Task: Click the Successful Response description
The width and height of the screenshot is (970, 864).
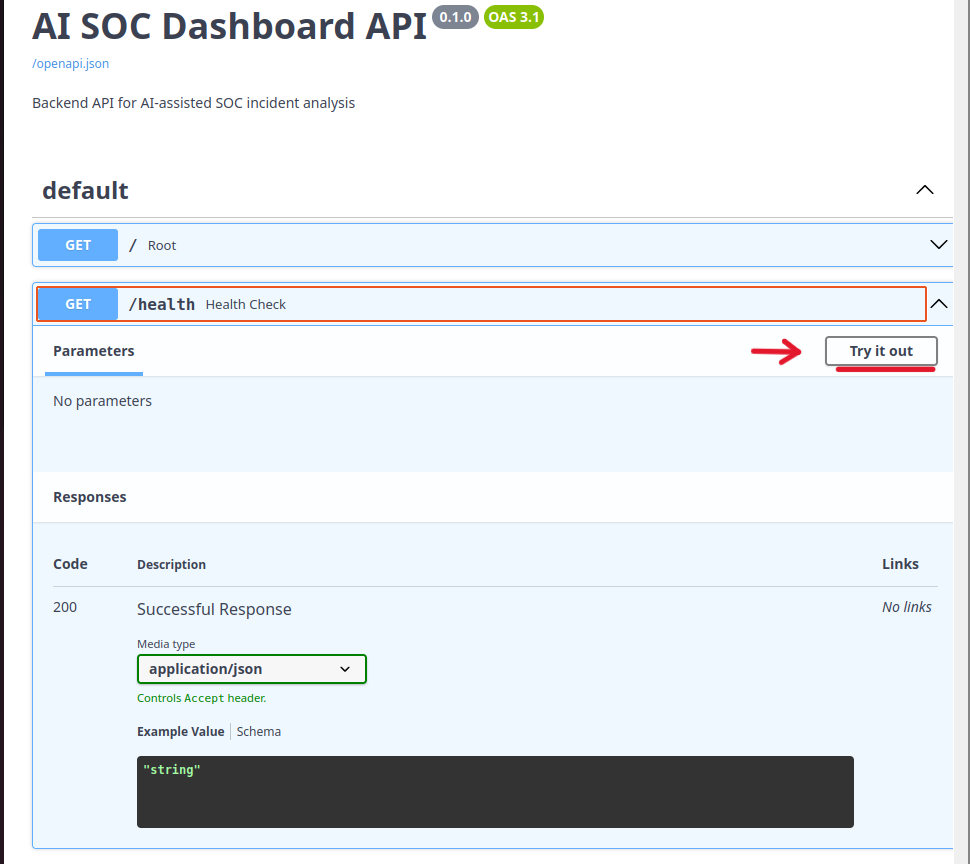Action: (214, 609)
